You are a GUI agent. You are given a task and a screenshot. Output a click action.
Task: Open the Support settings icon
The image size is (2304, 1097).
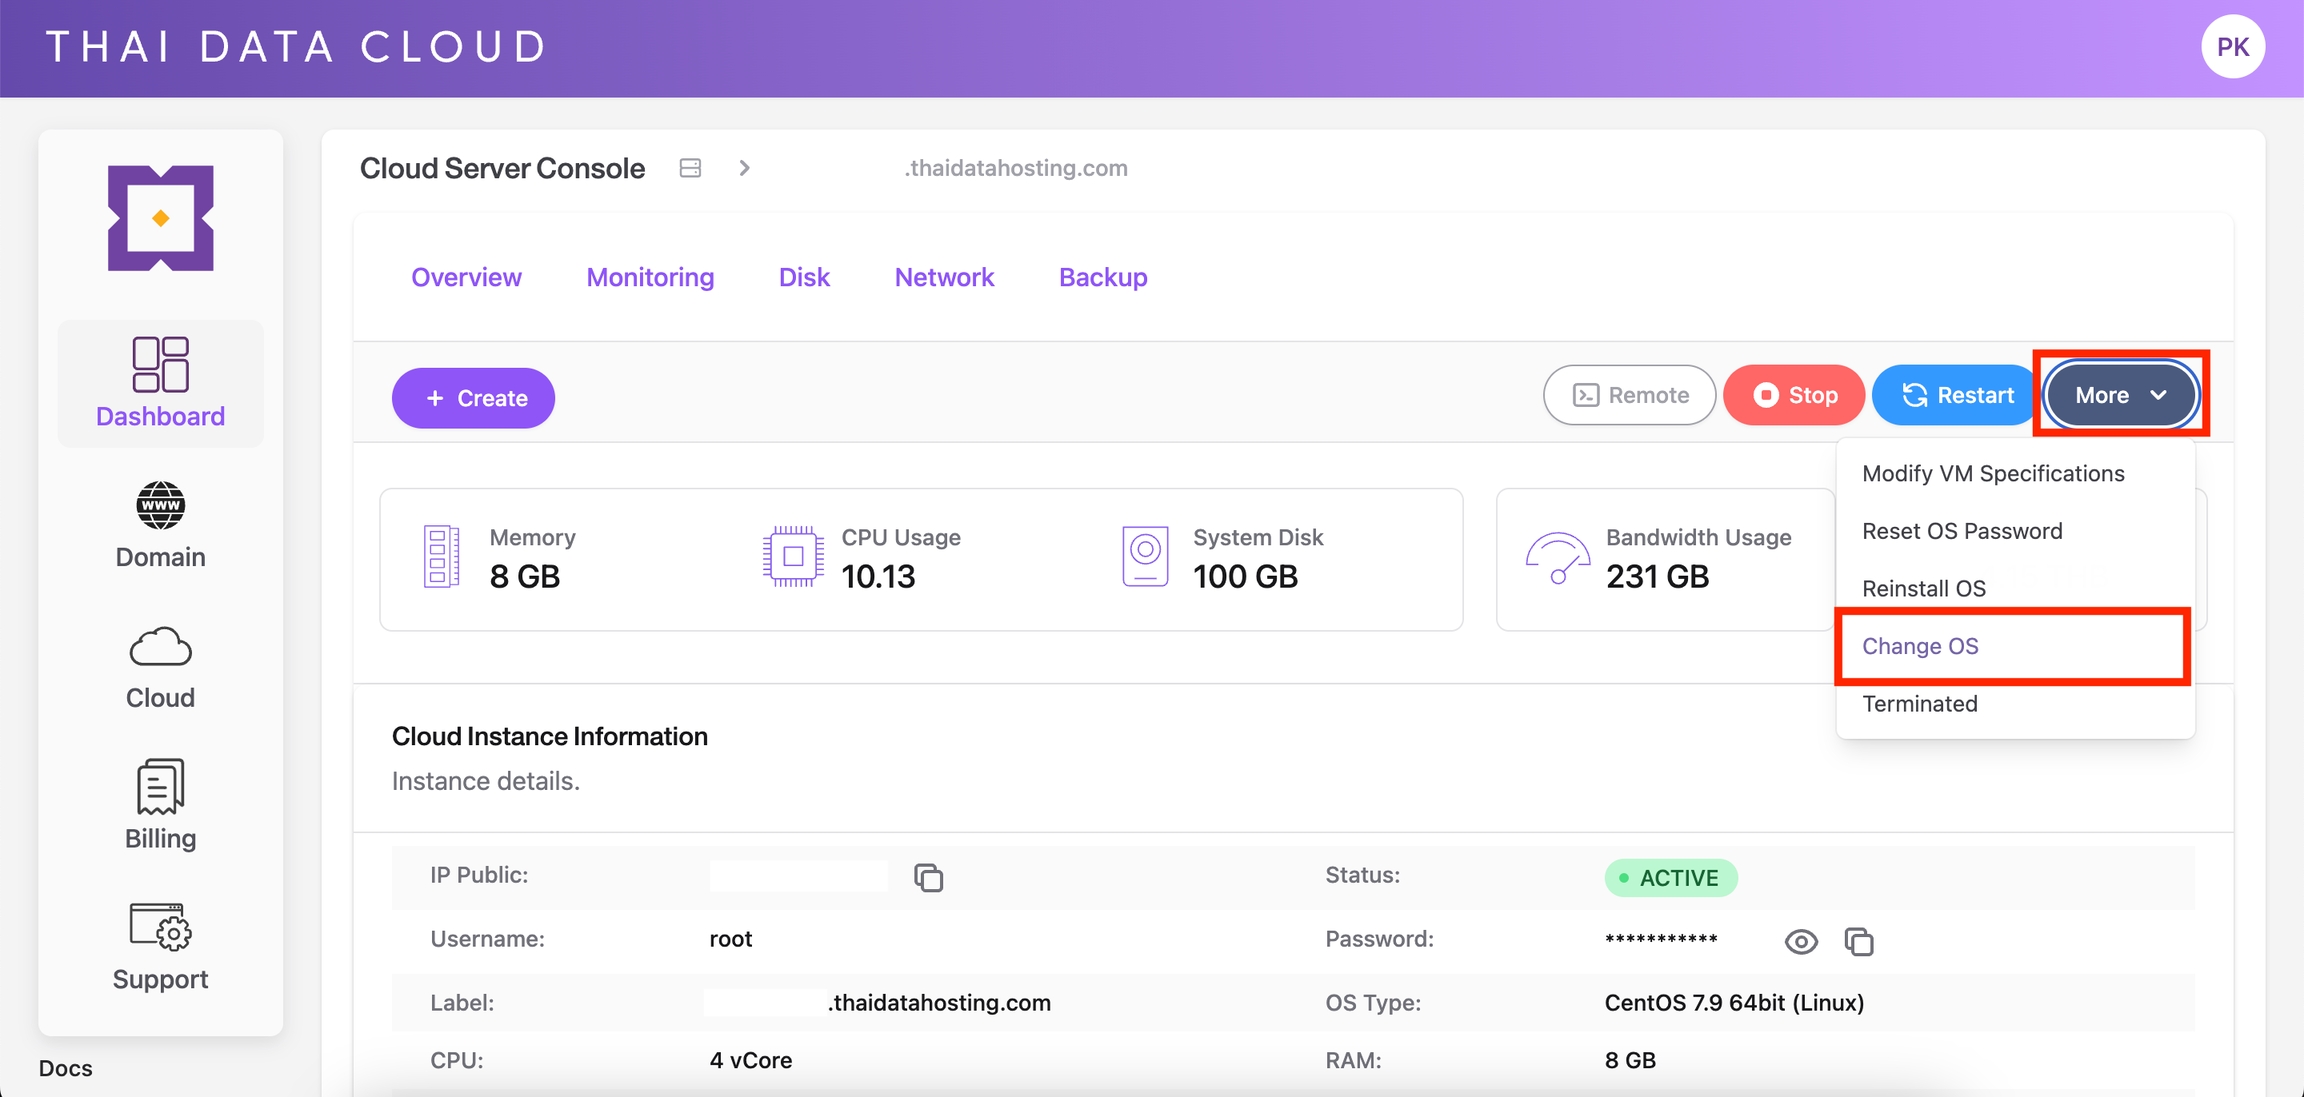point(160,927)
